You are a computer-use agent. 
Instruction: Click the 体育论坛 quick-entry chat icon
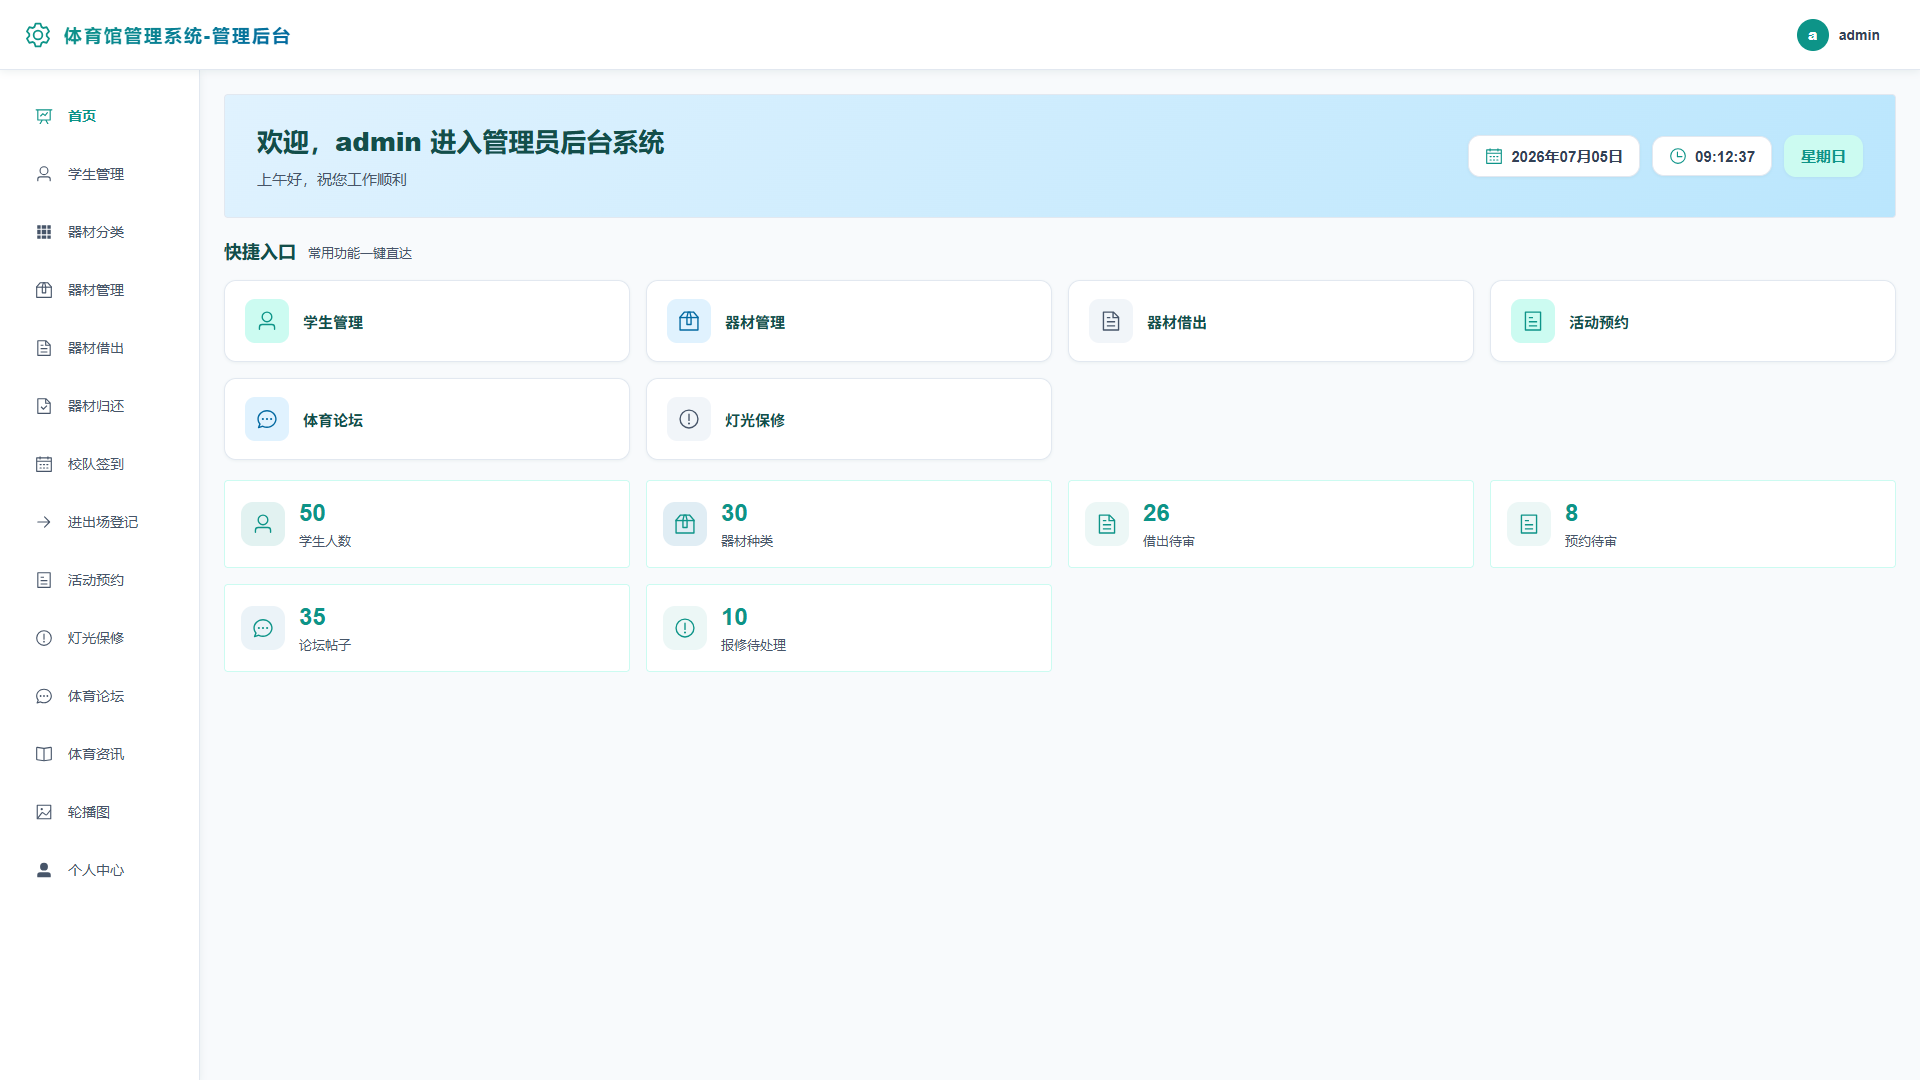tap(267, 419)
